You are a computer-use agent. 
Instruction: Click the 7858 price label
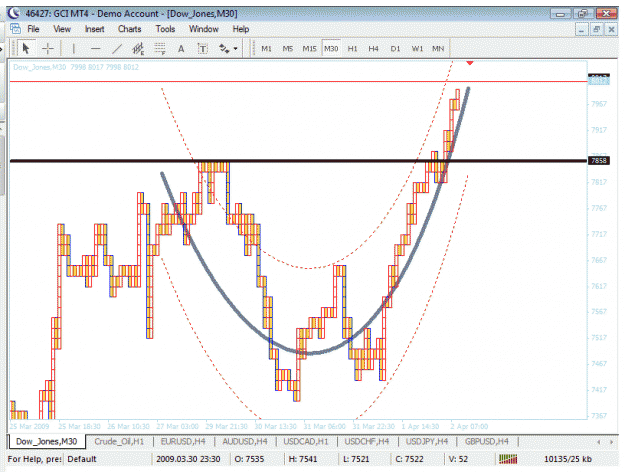pos(599,161)
